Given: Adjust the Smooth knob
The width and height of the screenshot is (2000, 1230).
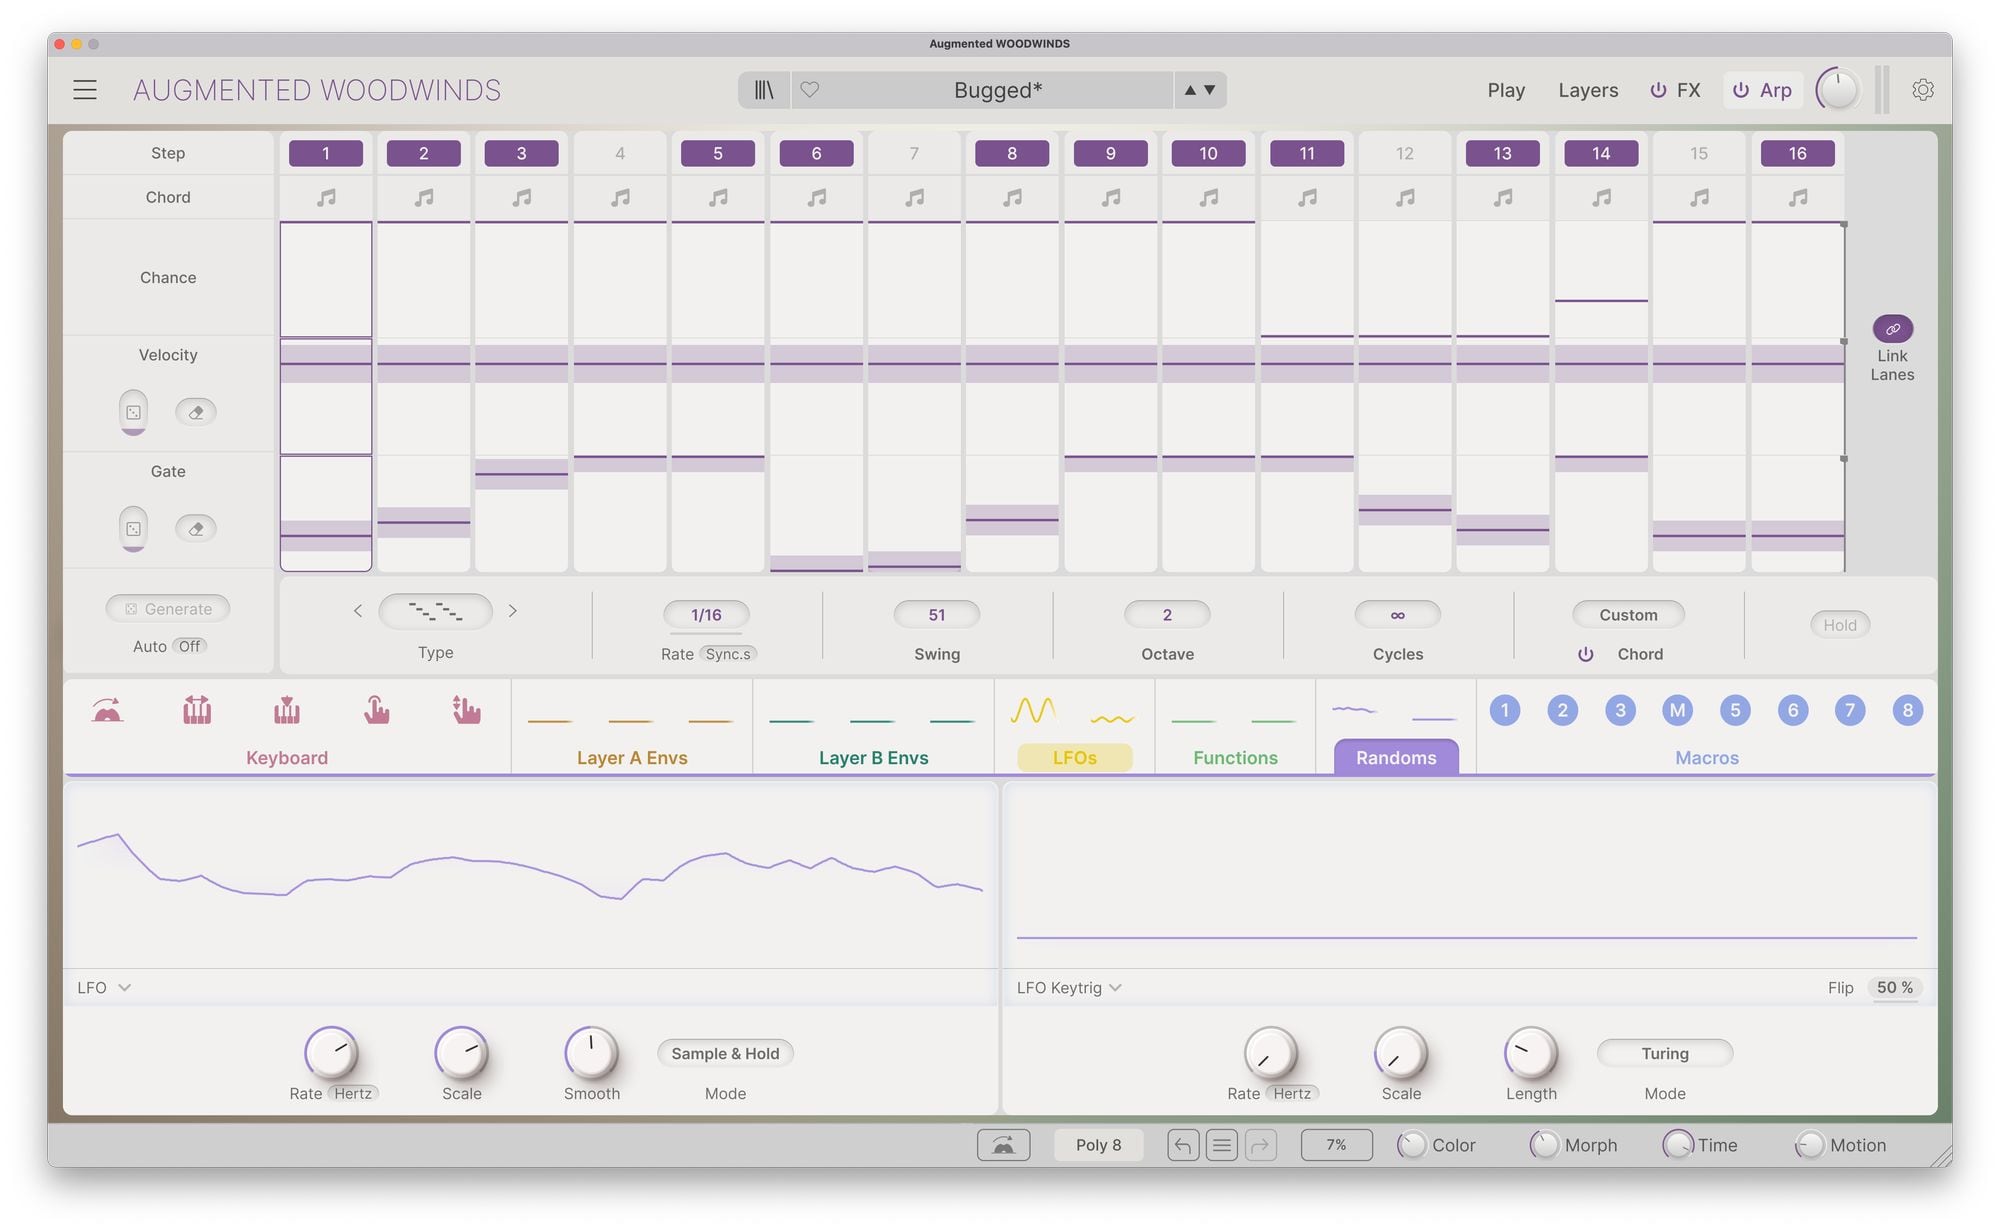Looking at the screenshot, I should (x=591, y=1053).
